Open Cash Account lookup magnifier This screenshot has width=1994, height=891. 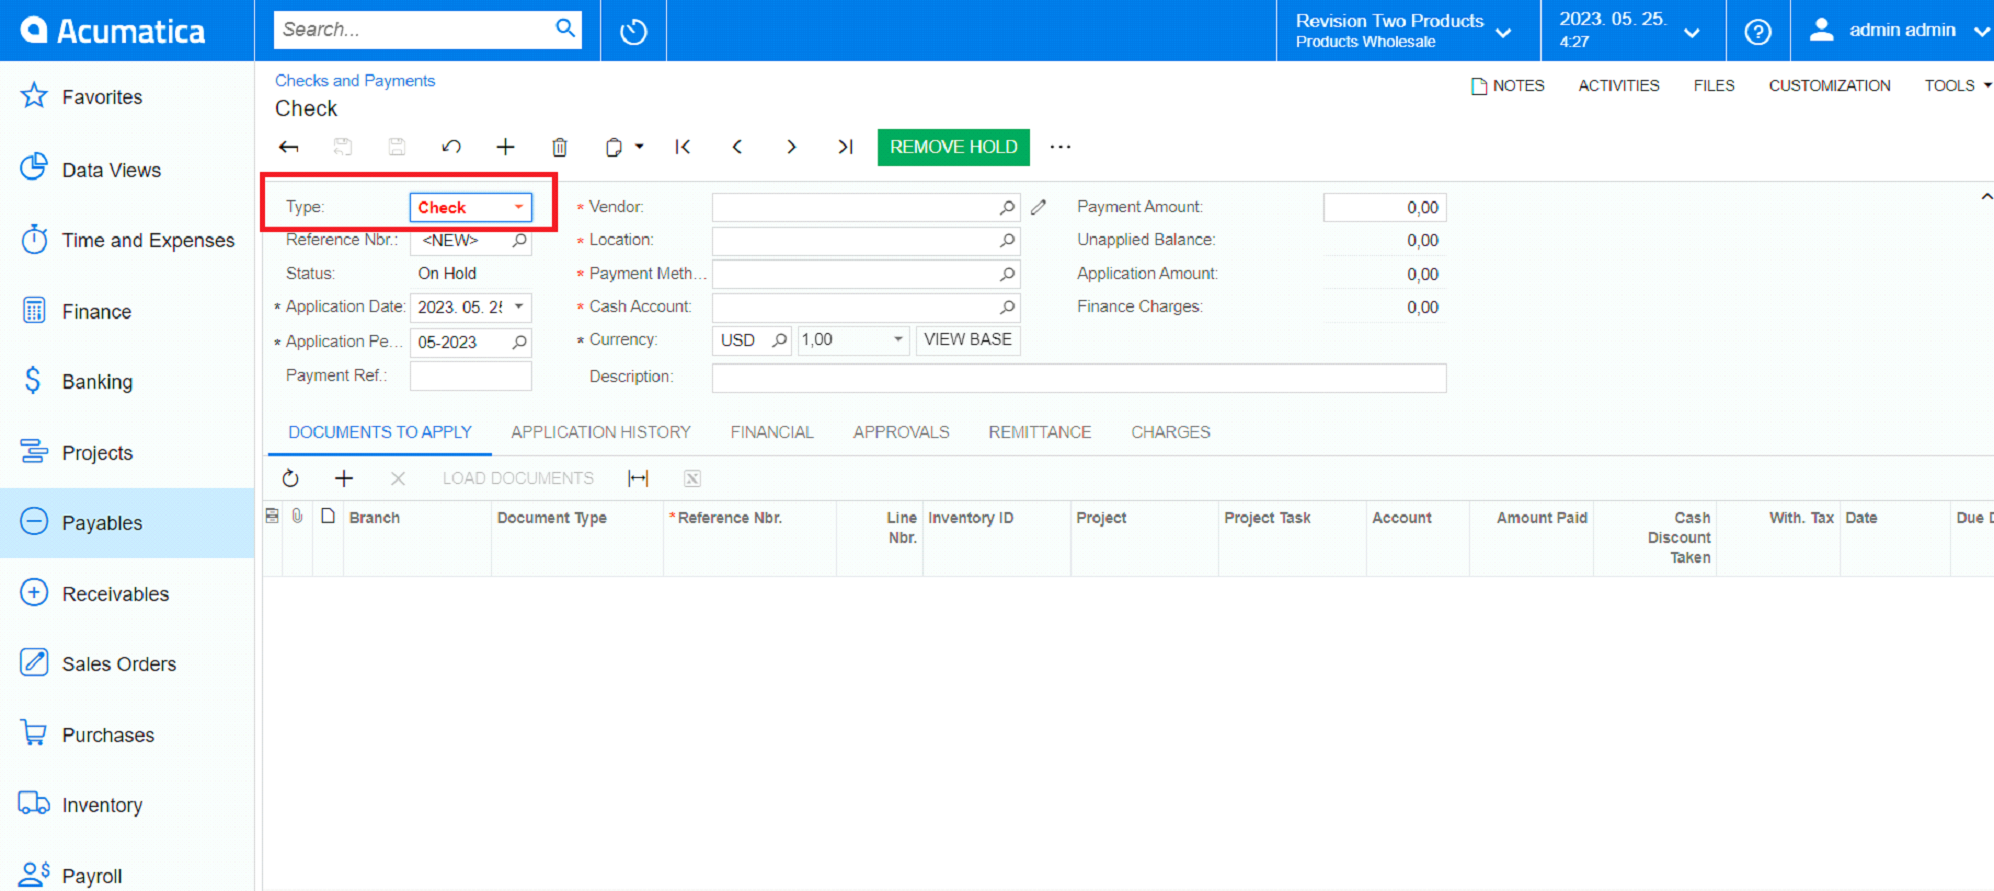1007,307
